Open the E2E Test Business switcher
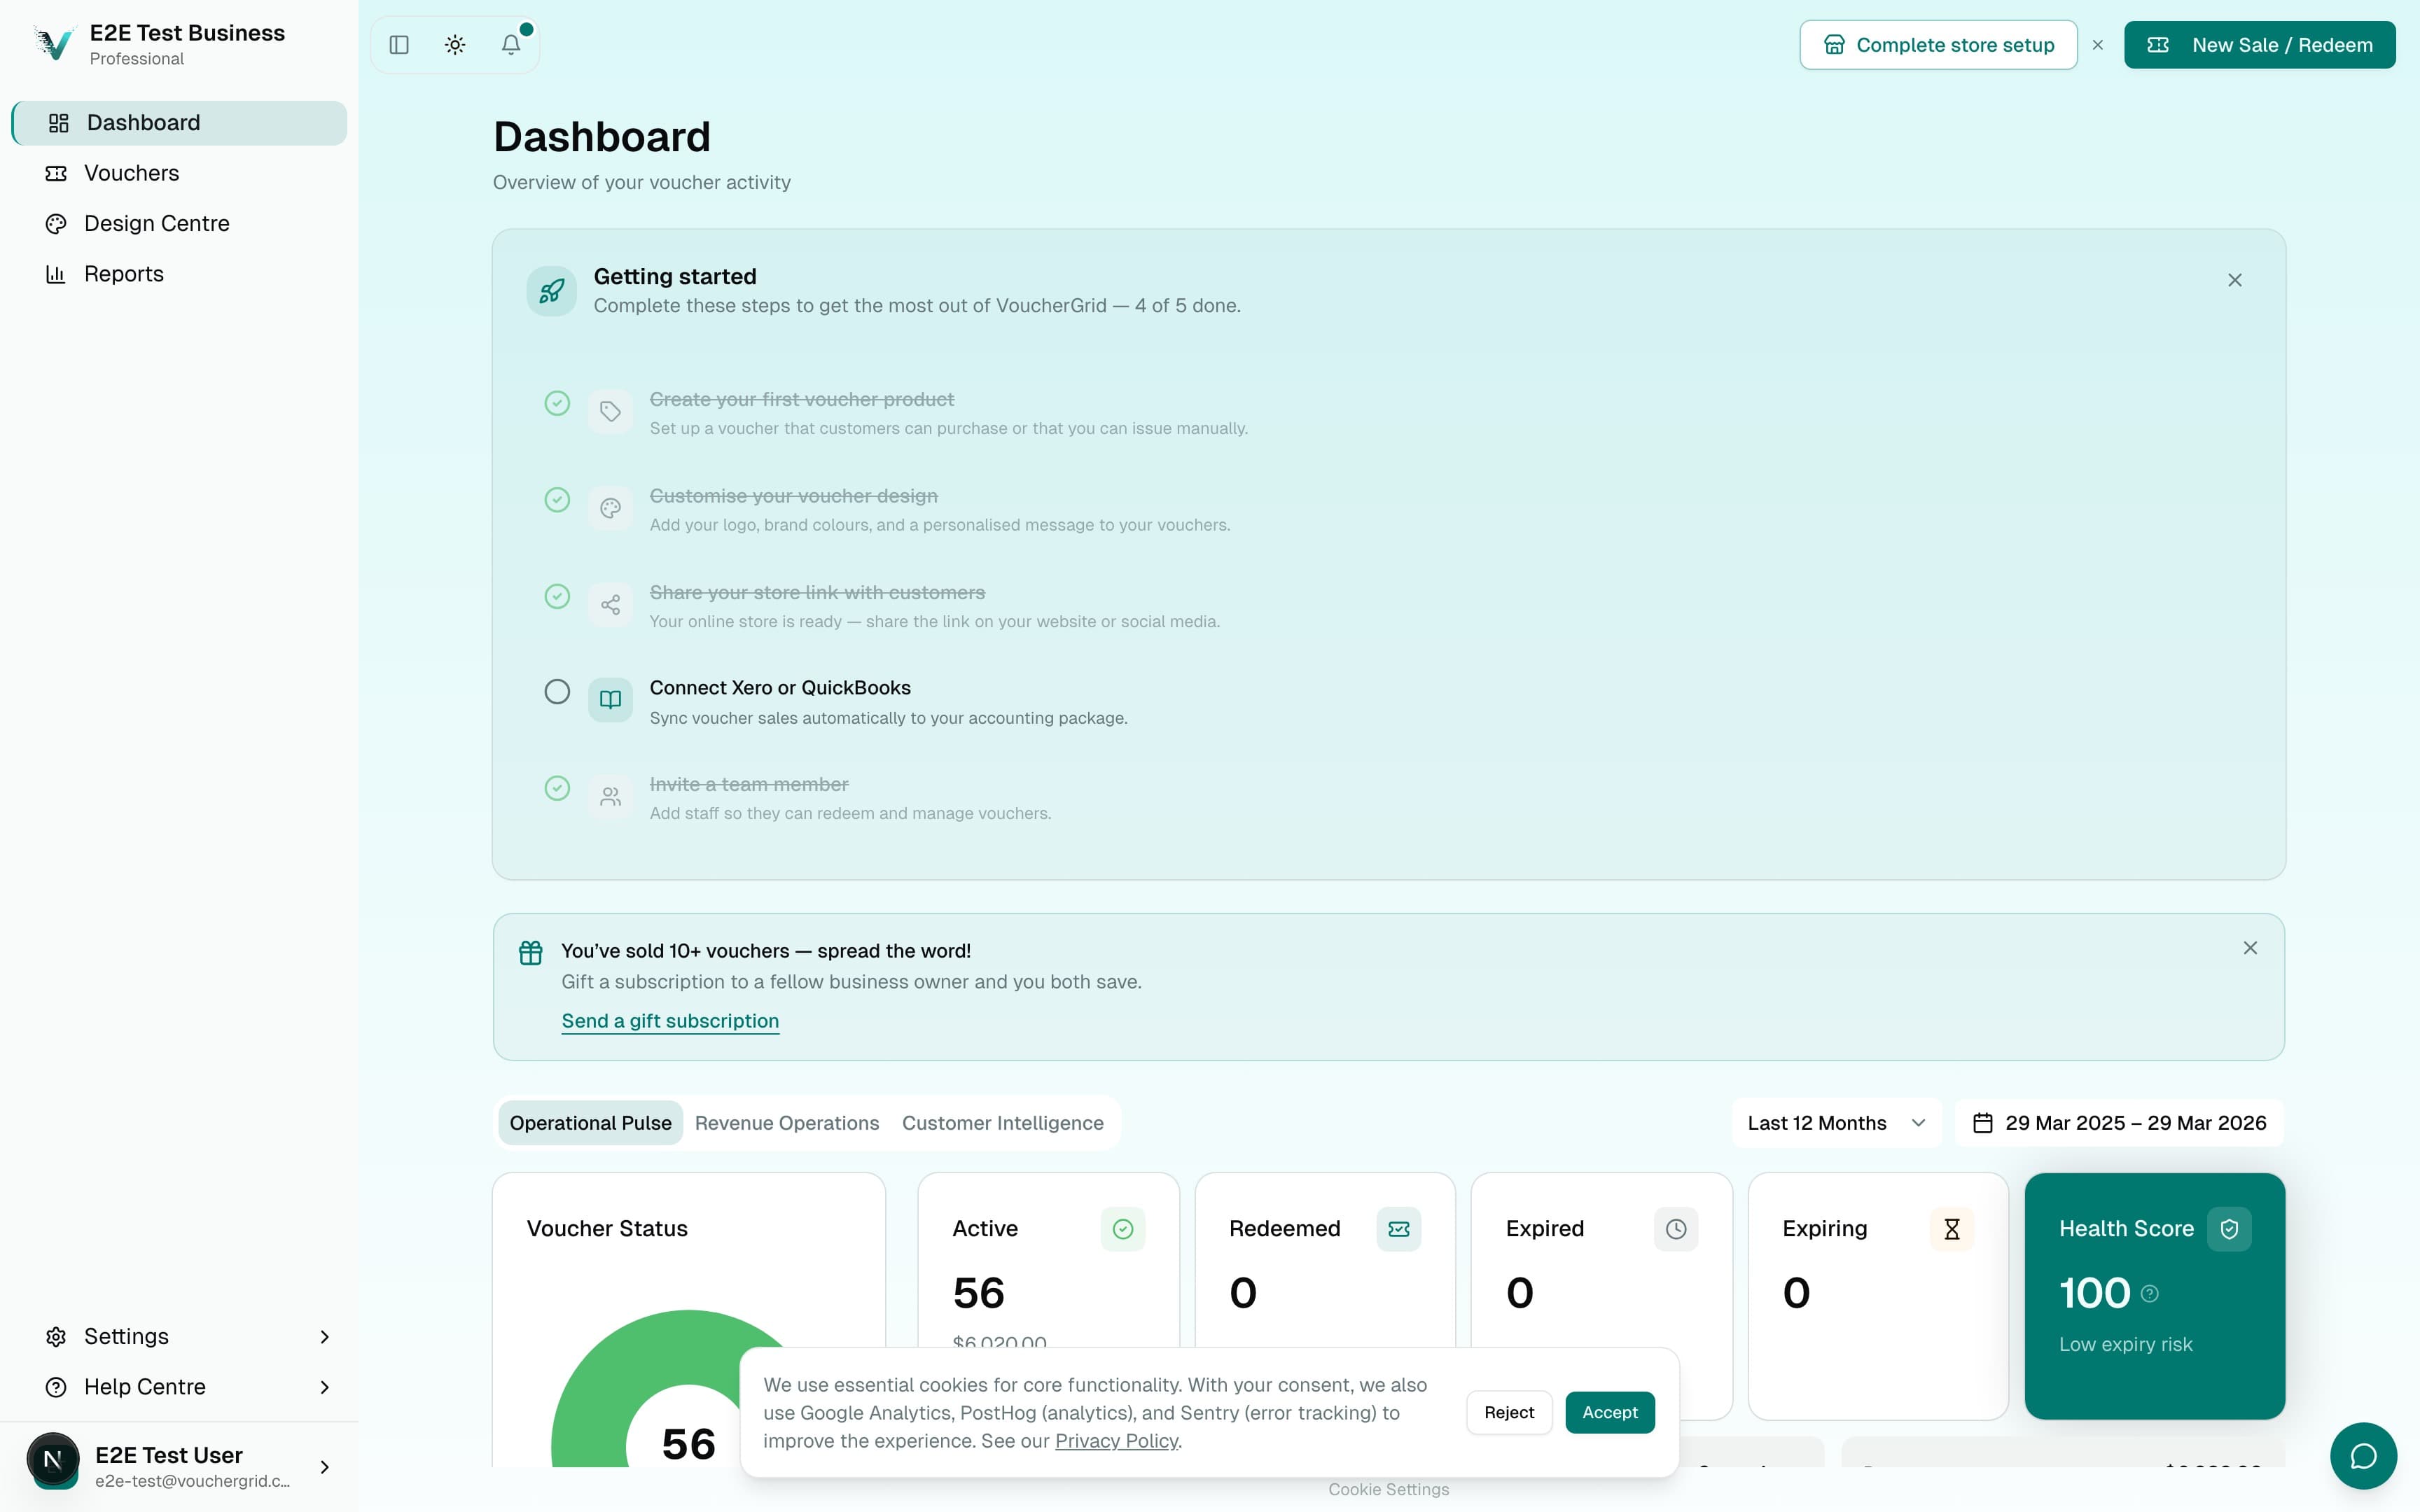The height and width of the screenshot is (1512, 2420). (x=179, y=45)
